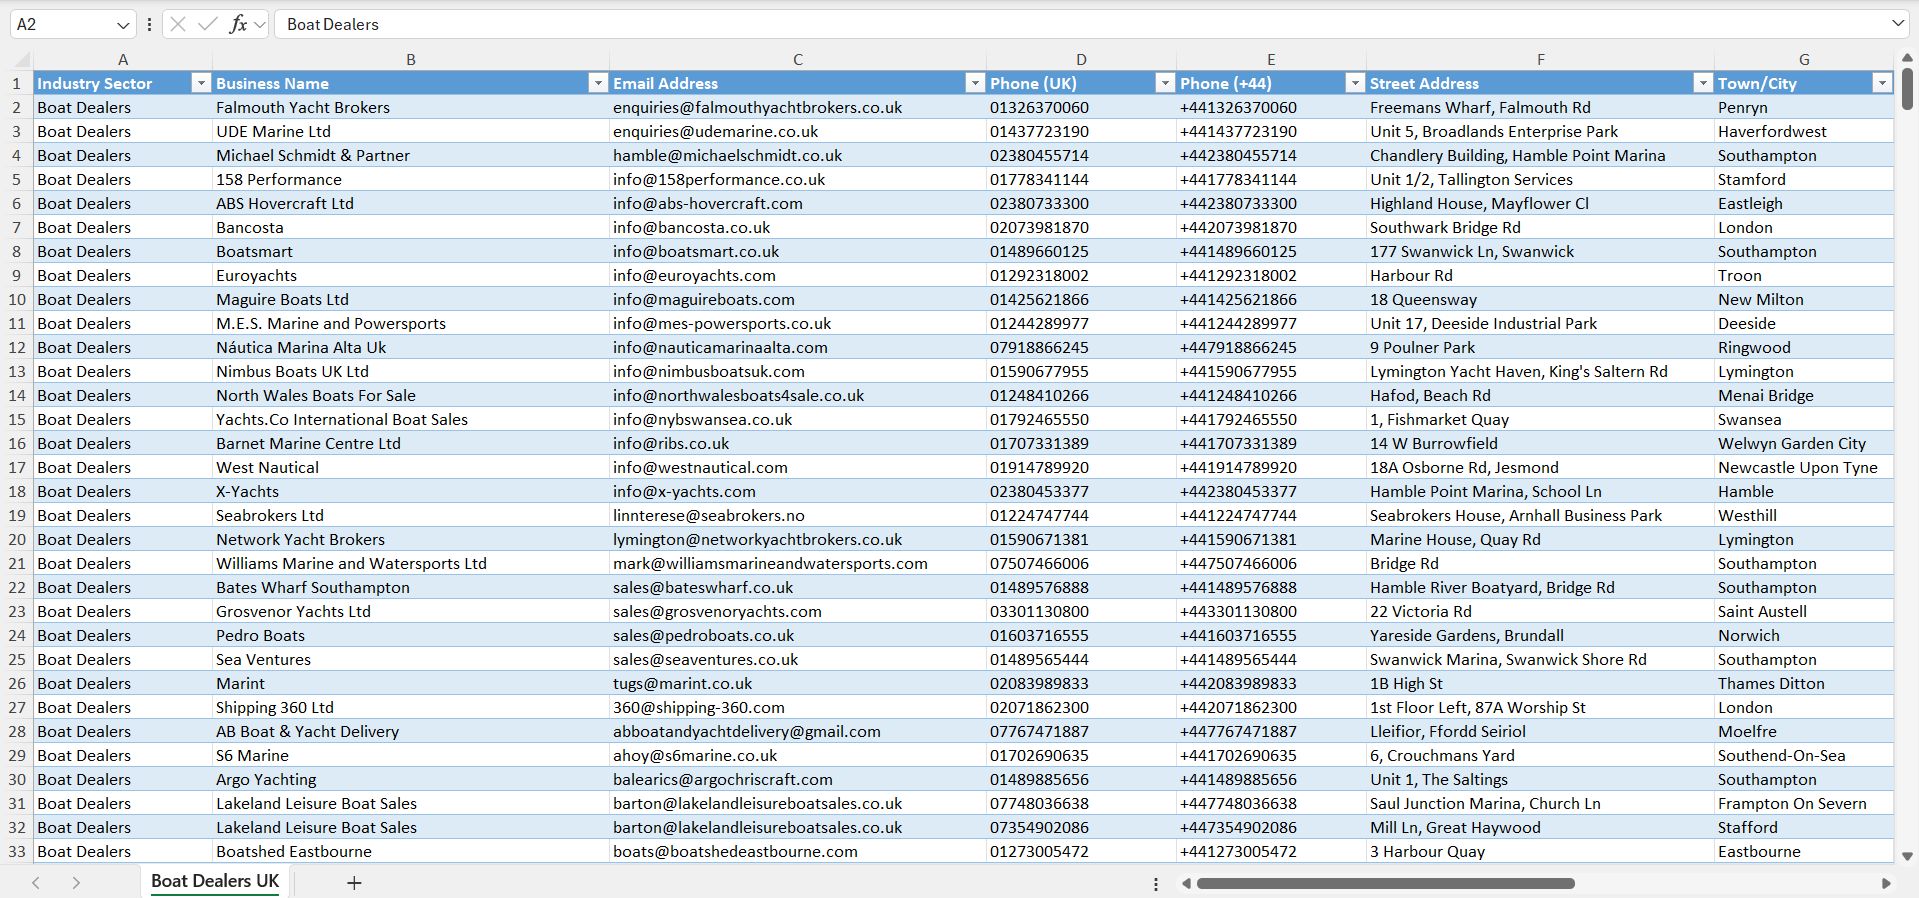Select cell sales@pedroboats.co.uk
This screenshot has height=898, width=1919.
point(798,635)
